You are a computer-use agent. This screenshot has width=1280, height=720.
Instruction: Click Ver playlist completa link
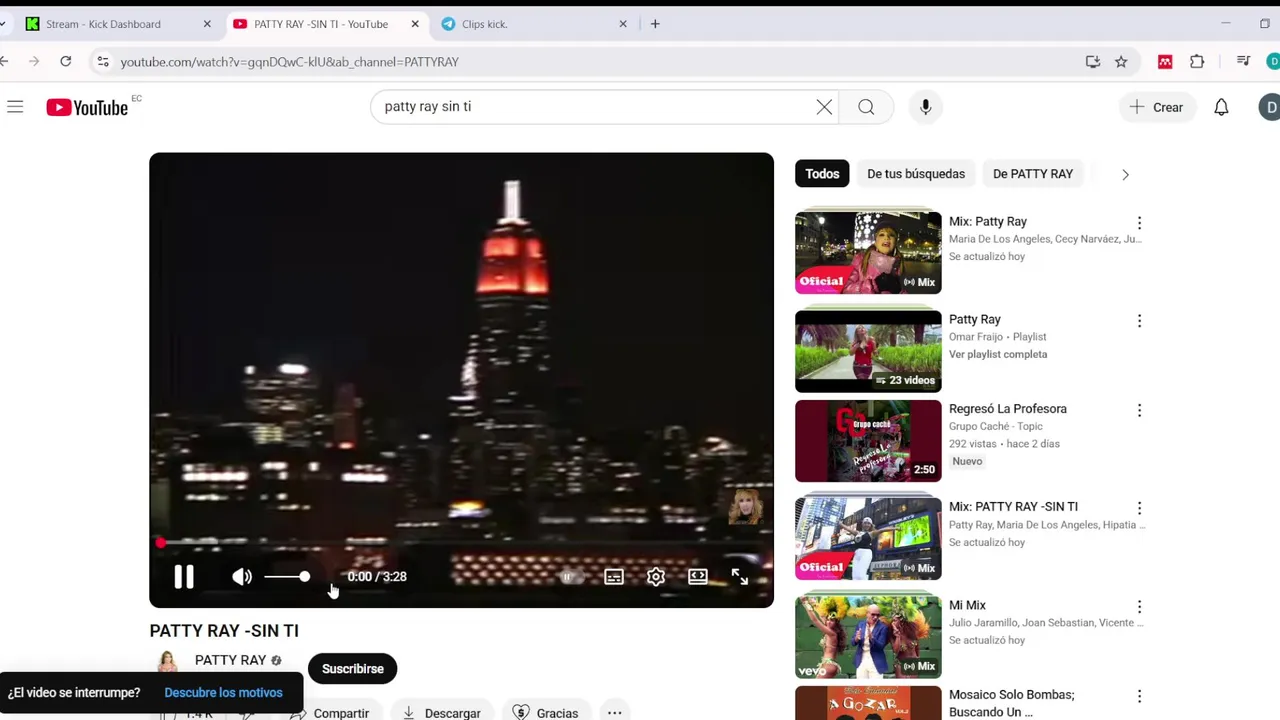(998, 354)
